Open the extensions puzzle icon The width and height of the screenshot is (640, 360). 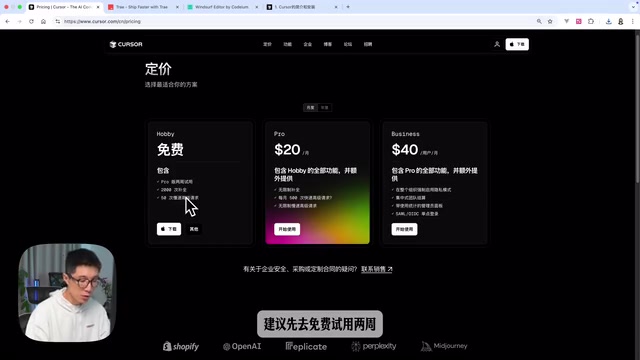(591, 21)
